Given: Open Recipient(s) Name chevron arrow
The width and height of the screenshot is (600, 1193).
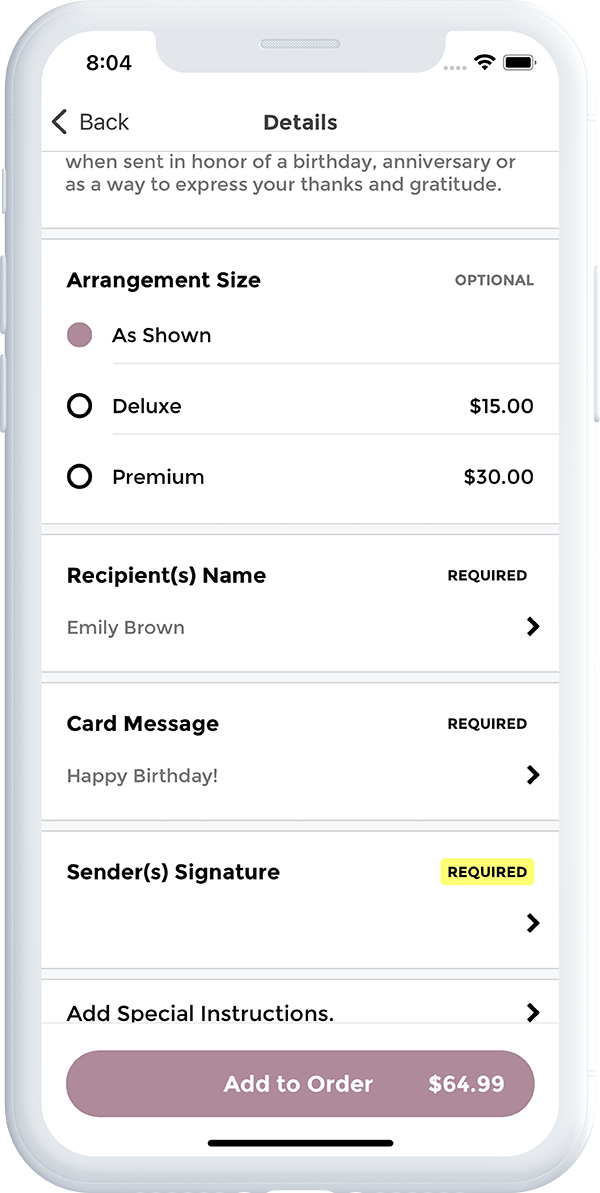Looking at the screenshot, I should (x=533, y=627).
